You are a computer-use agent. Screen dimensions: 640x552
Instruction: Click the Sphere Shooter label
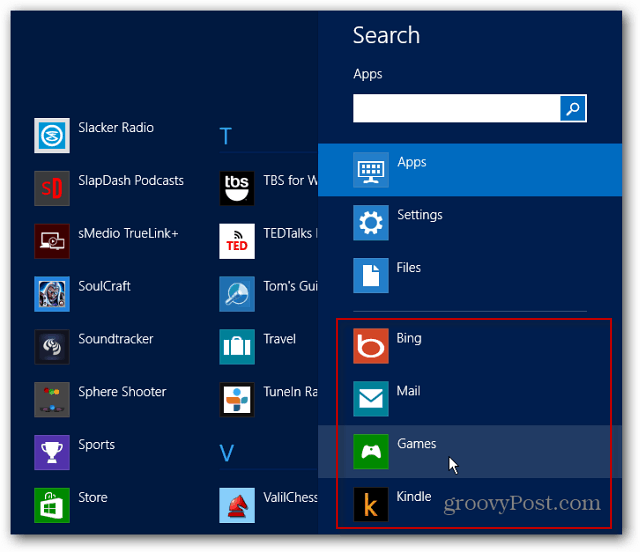[x=122, y=392]
